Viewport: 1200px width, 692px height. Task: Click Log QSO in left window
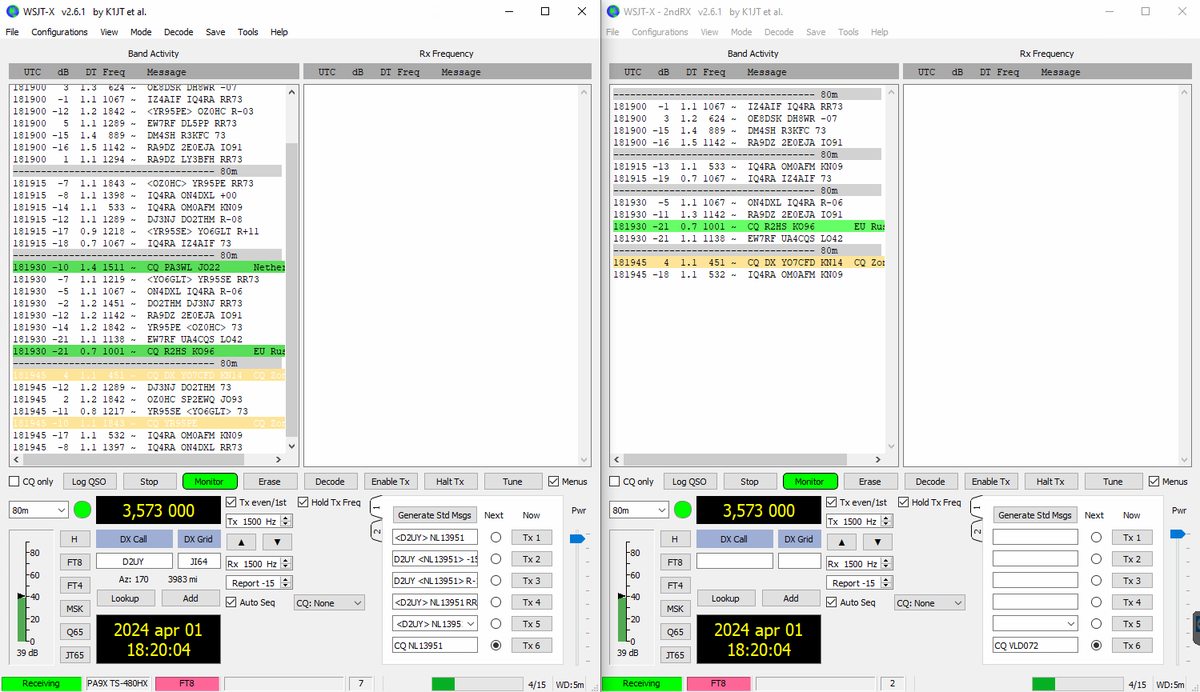click(x=90, y=481)
